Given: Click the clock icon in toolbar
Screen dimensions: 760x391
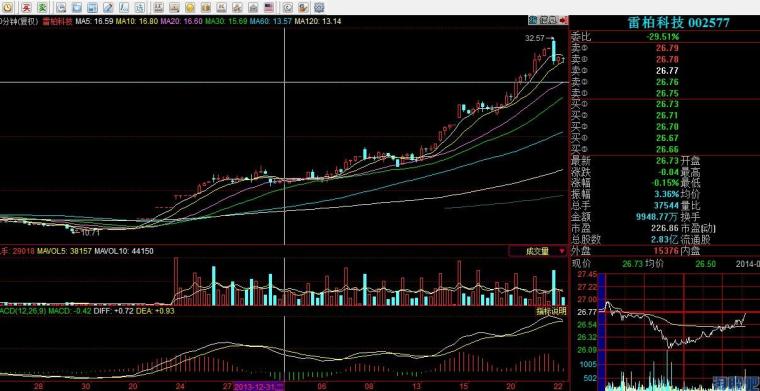Looking at the screenshot, I should click(x=8, y=7).
